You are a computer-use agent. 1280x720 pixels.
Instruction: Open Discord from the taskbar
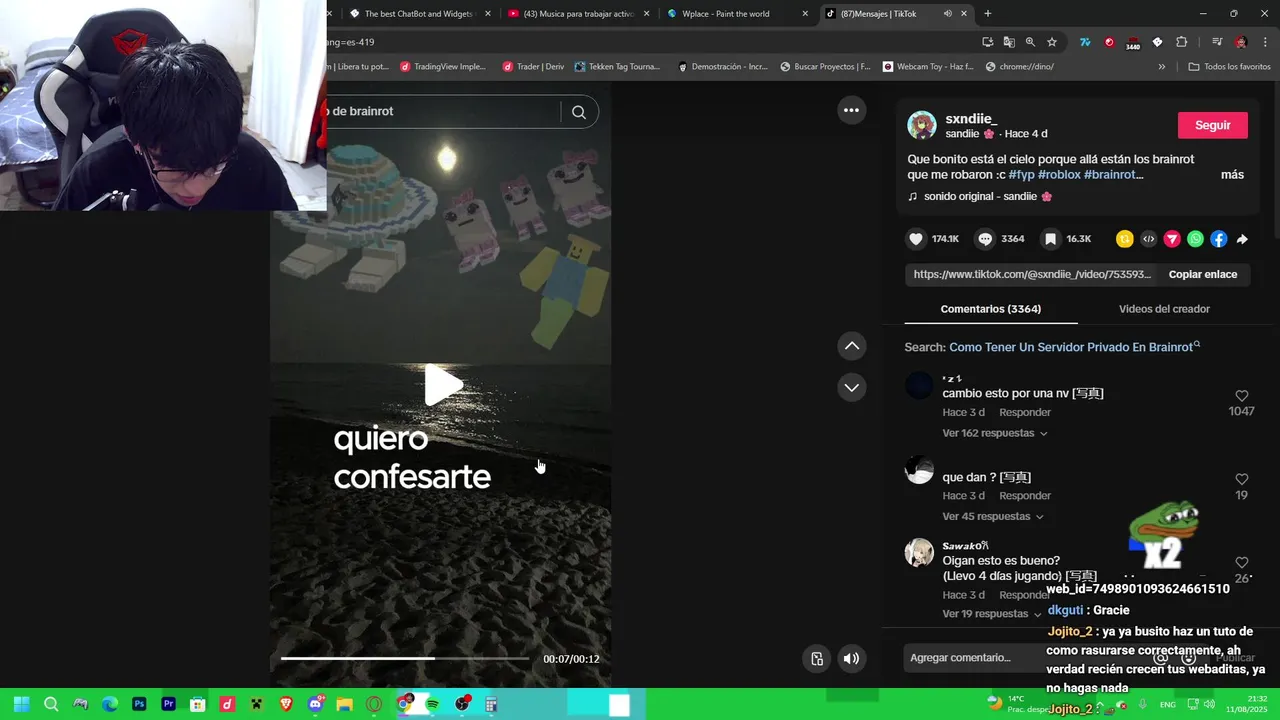[x=316, y=704]
